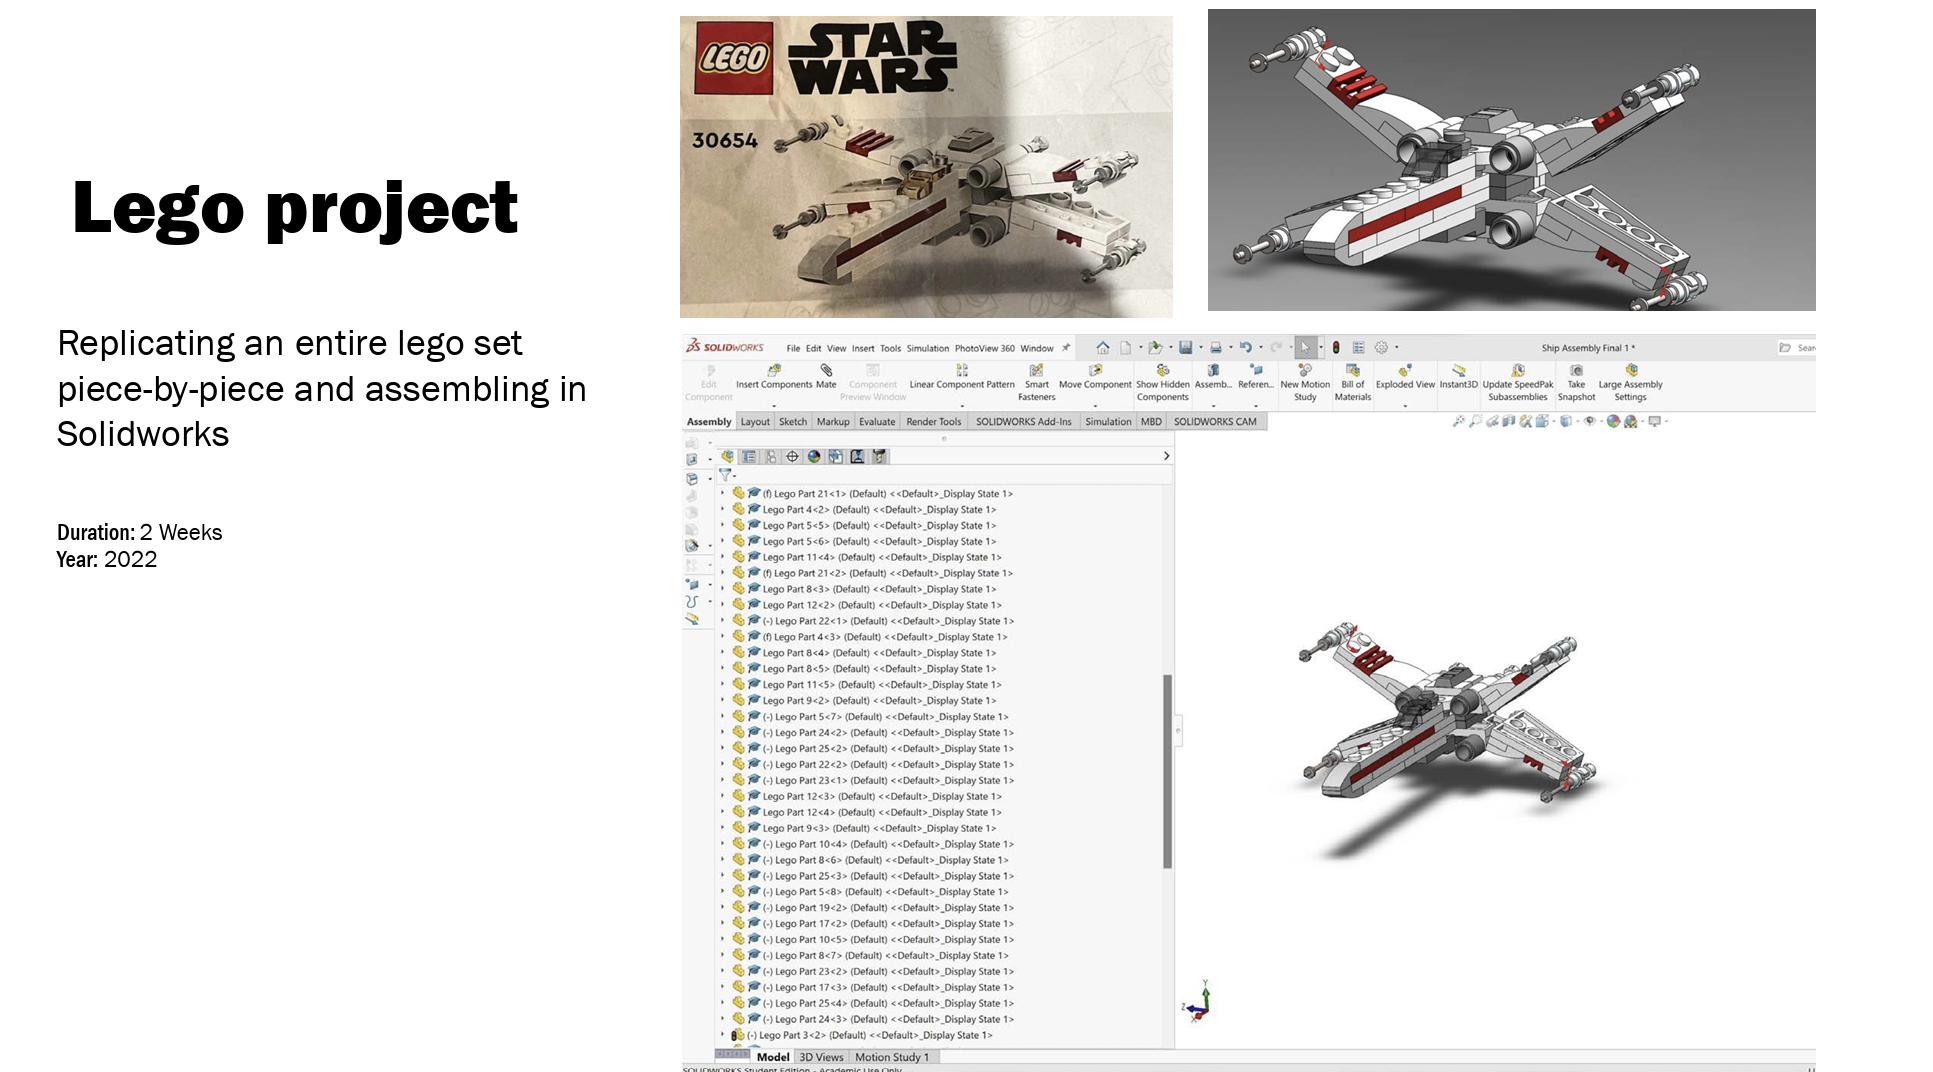Open the DisplayManager color sphere tab icon

coord(814,456)
